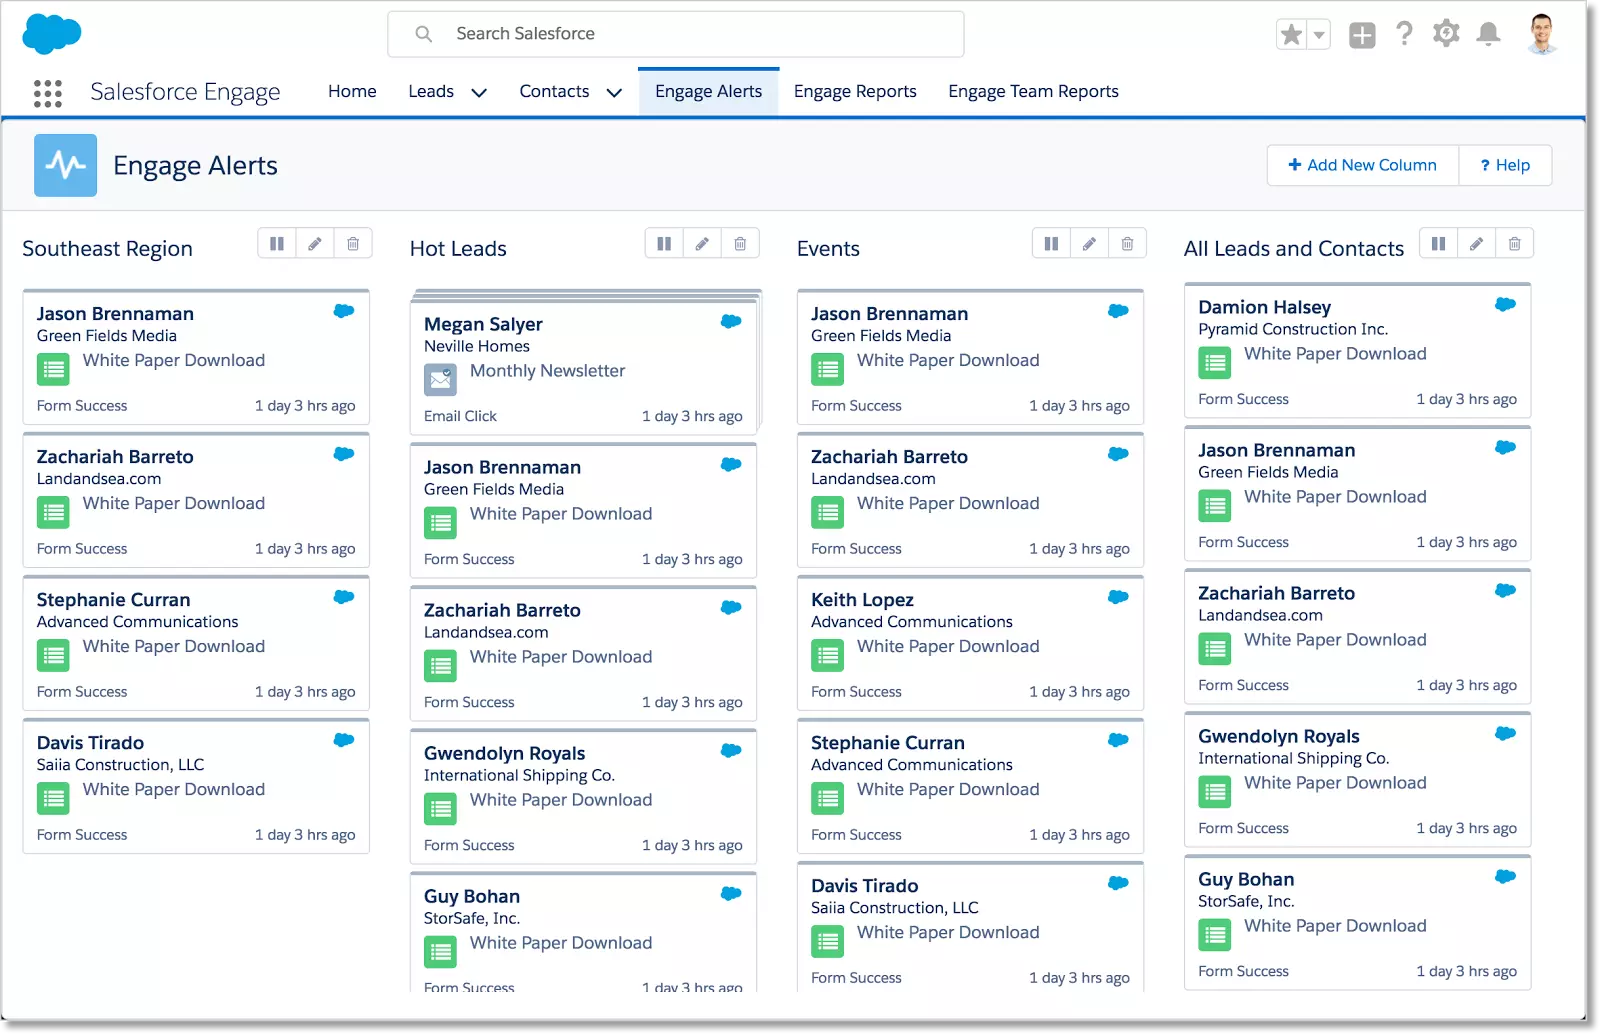Click cloud icon on Damion Halsey card
The image size is (1600, 1034).
1505,304
